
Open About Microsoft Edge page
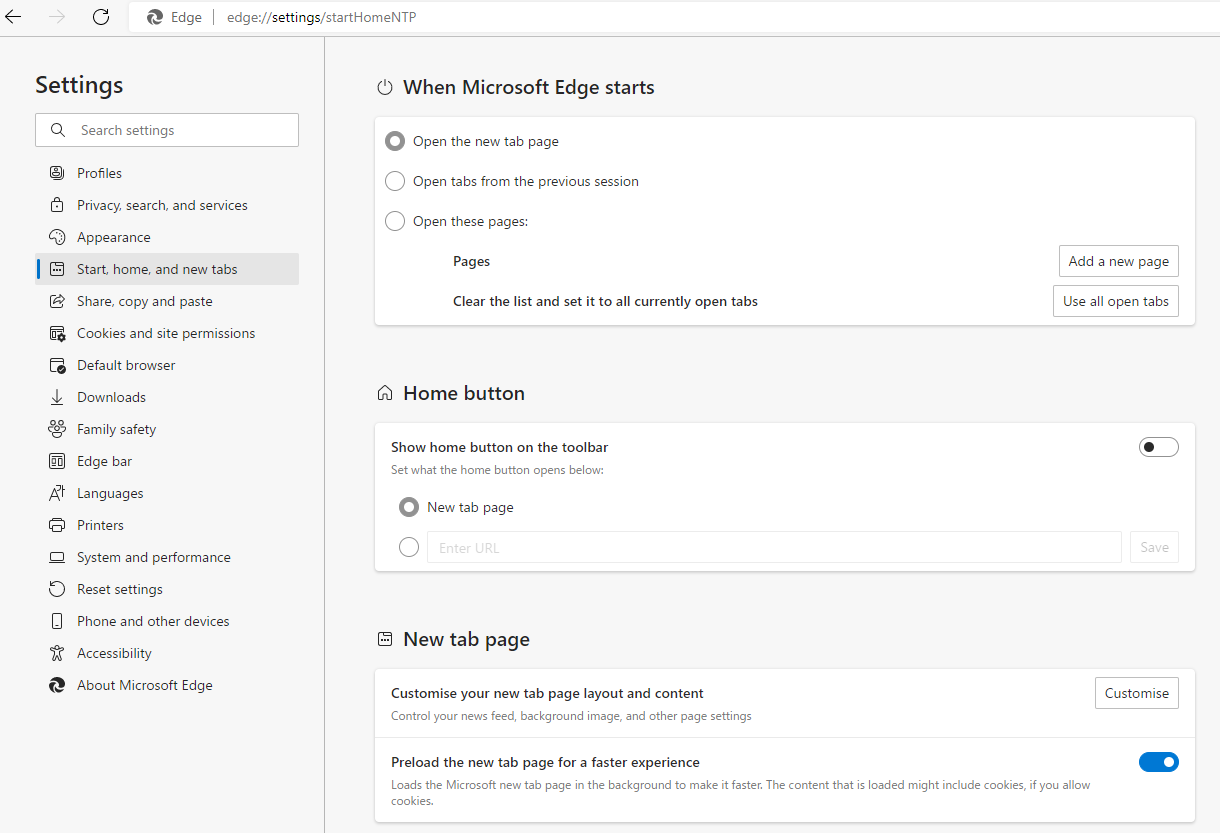(167, 685)
